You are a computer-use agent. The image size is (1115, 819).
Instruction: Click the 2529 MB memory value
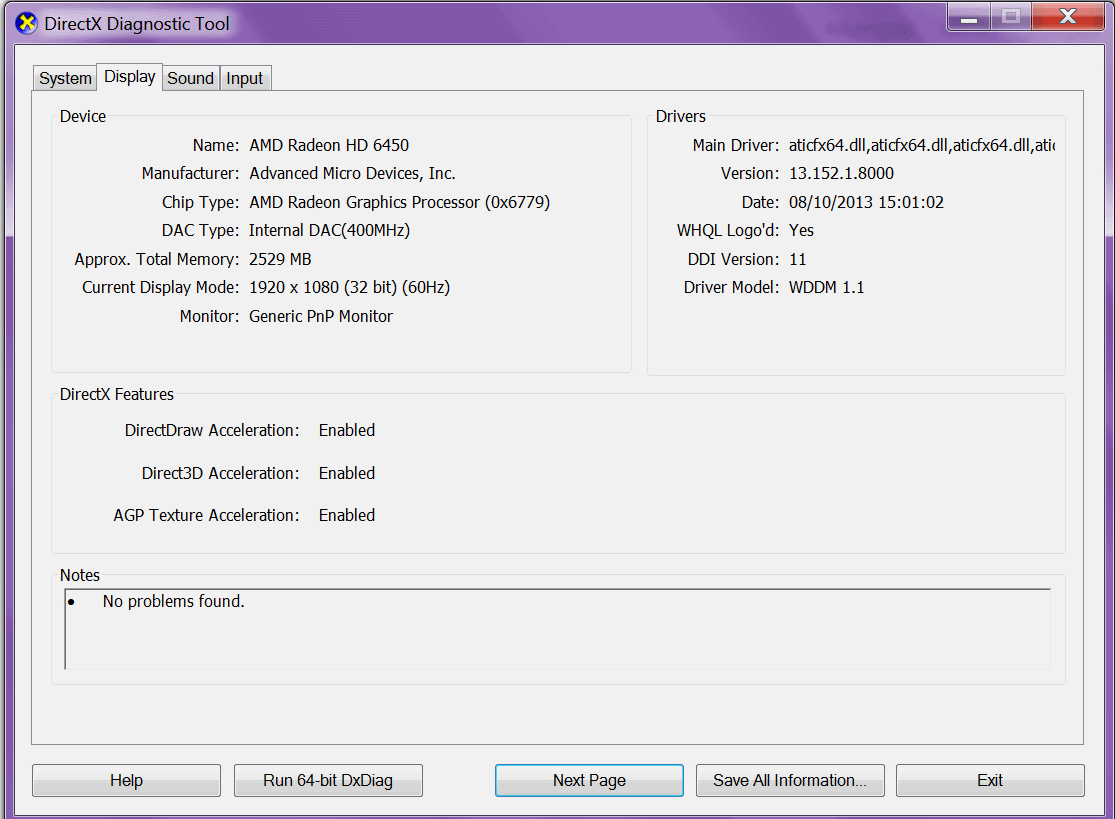click(x=280, y=259)
